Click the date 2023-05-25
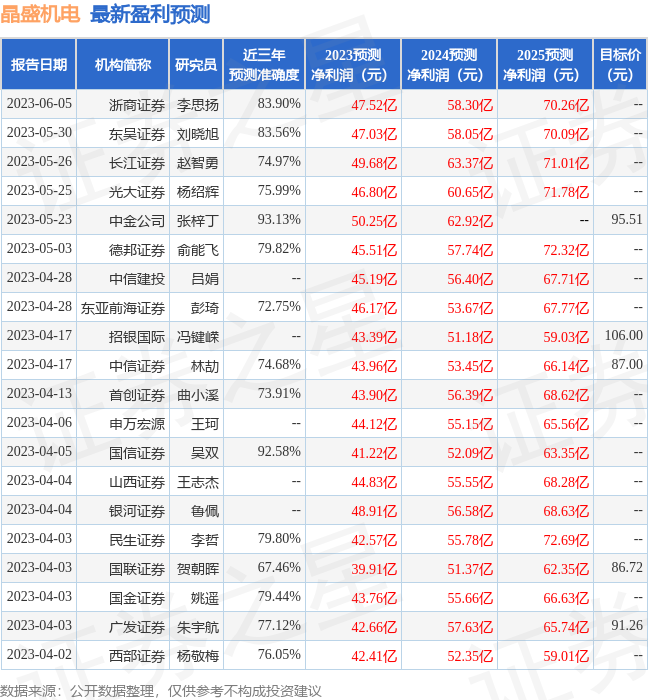 coord(39,191)
